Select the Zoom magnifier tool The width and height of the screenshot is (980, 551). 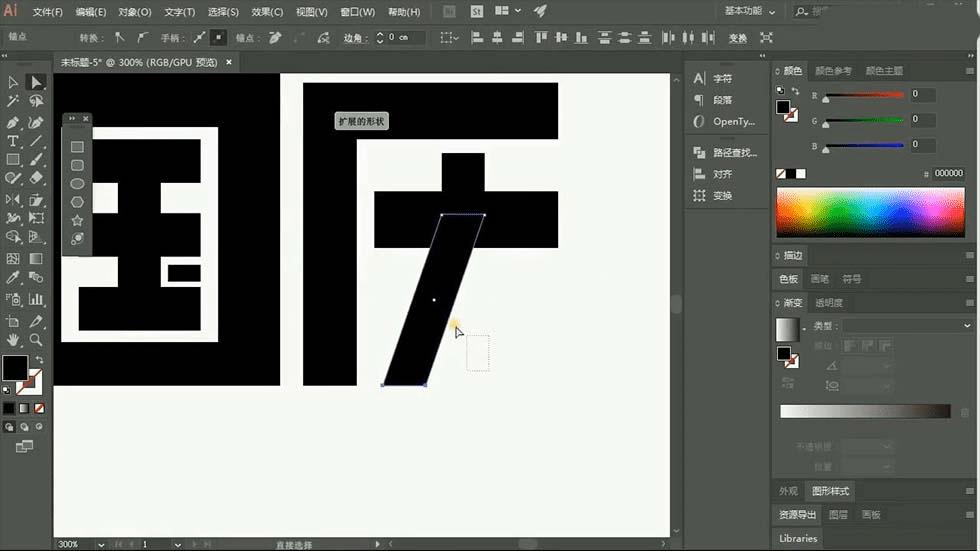coord(36,340)
